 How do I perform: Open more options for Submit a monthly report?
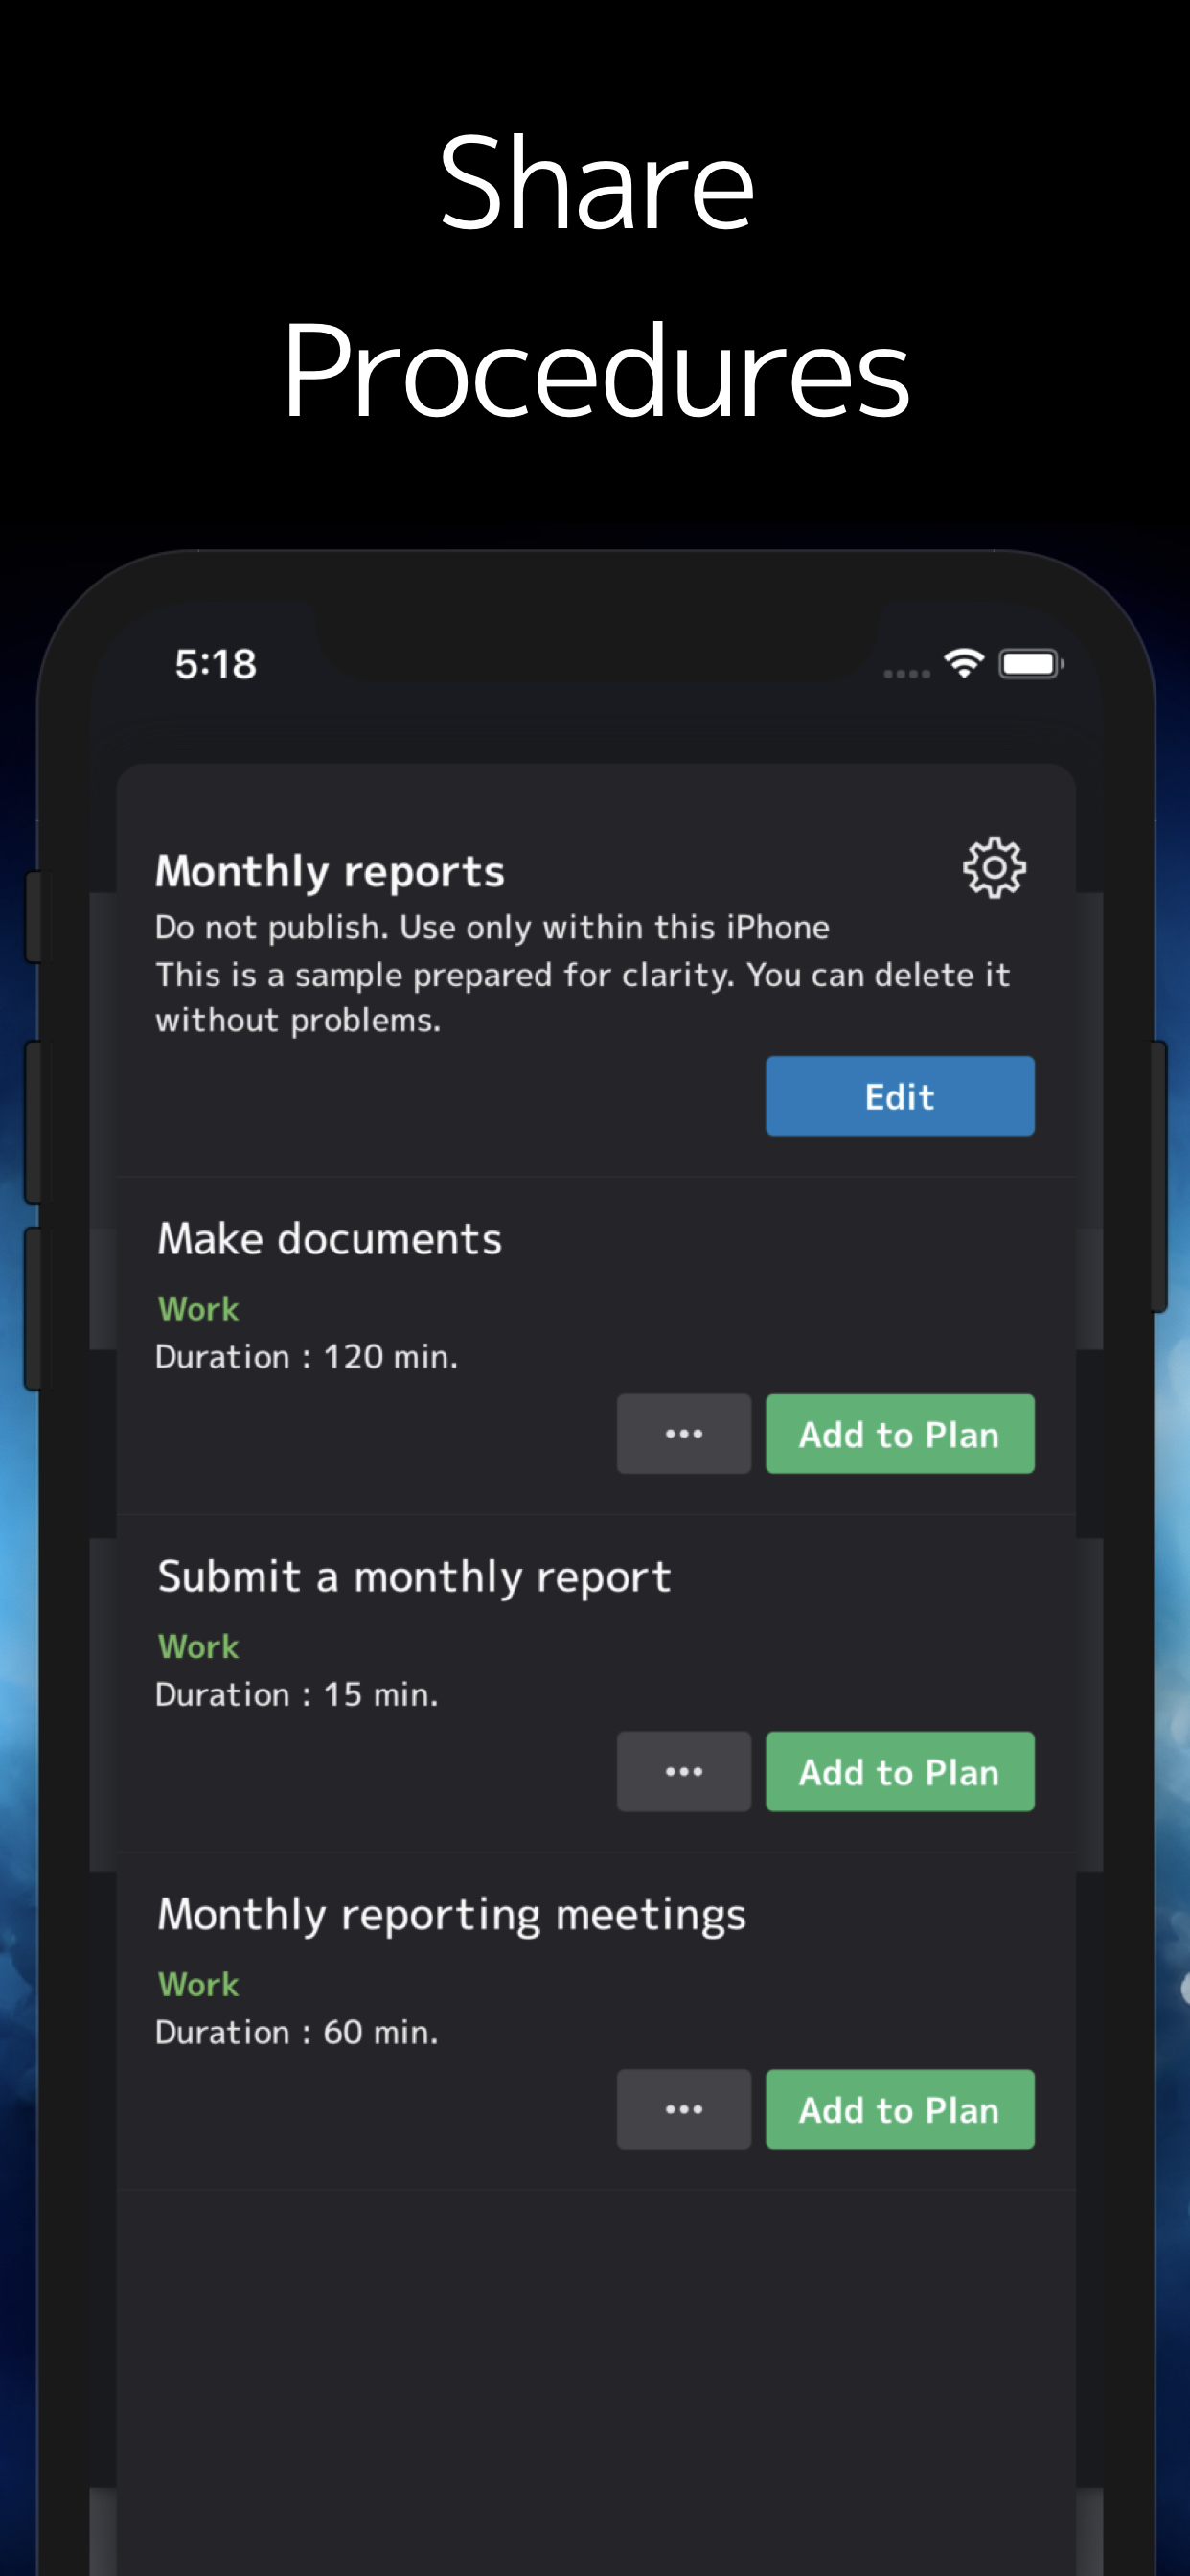click(683, 1771)
